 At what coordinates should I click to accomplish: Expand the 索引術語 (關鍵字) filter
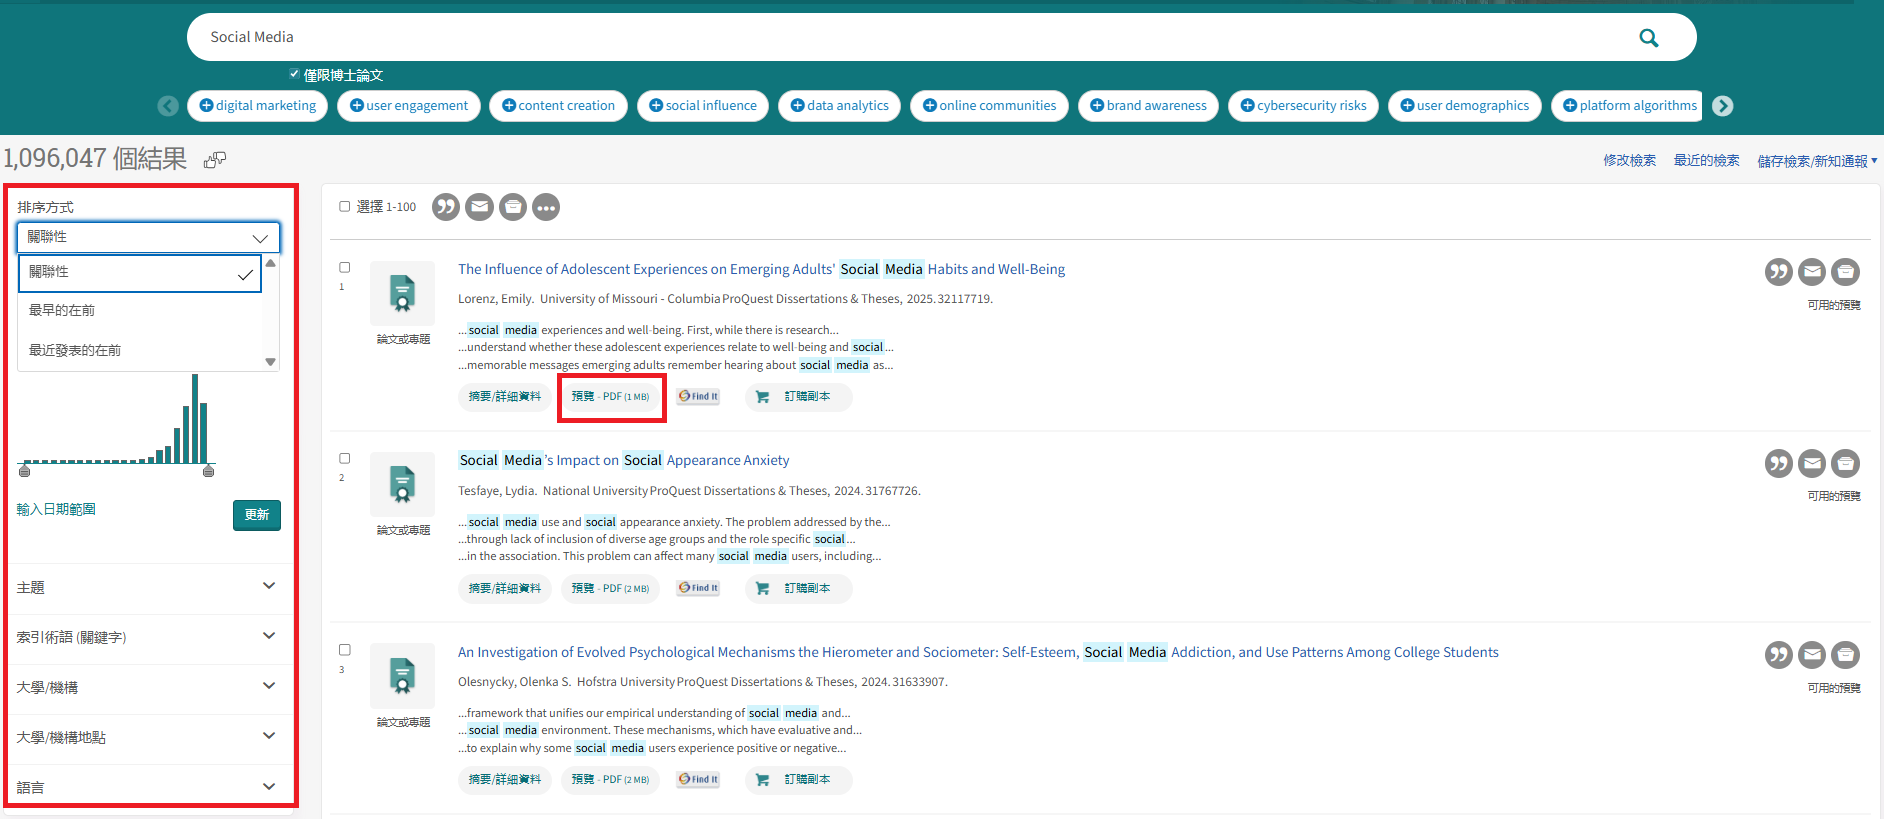(x=146, y=637)
